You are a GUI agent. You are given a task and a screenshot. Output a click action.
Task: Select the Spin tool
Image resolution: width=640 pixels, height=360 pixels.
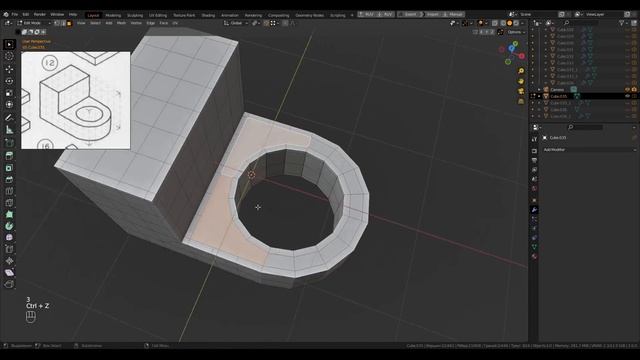click(9, 226)
